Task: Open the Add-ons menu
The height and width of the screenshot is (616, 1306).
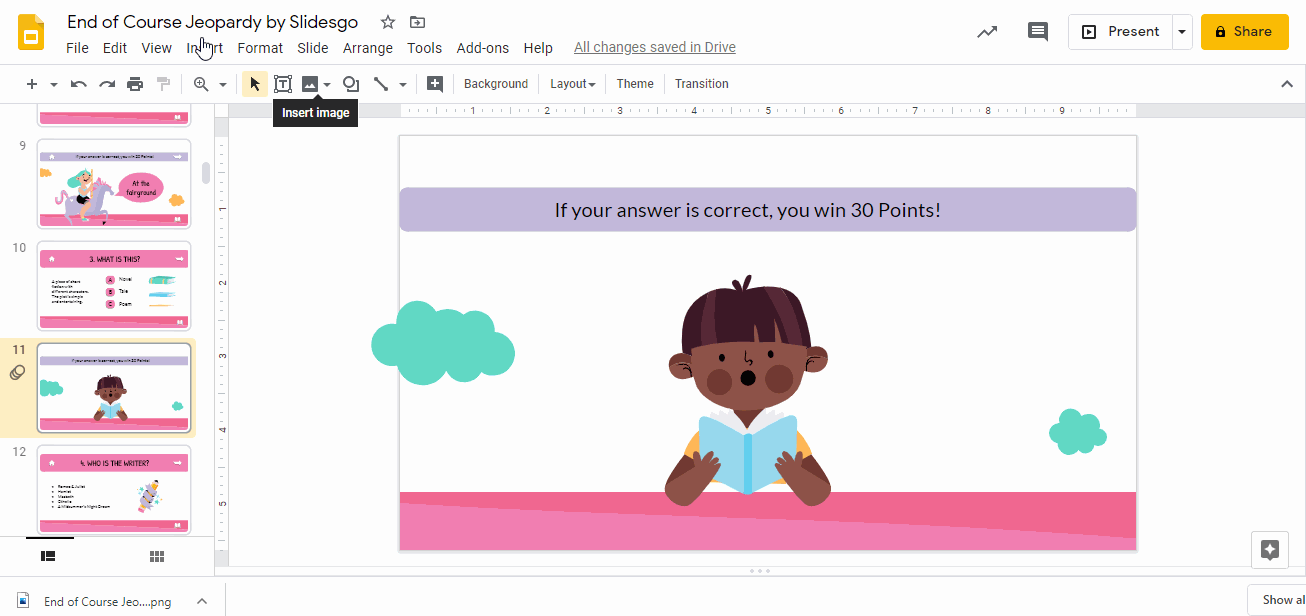Action: [x=483, y=48]
